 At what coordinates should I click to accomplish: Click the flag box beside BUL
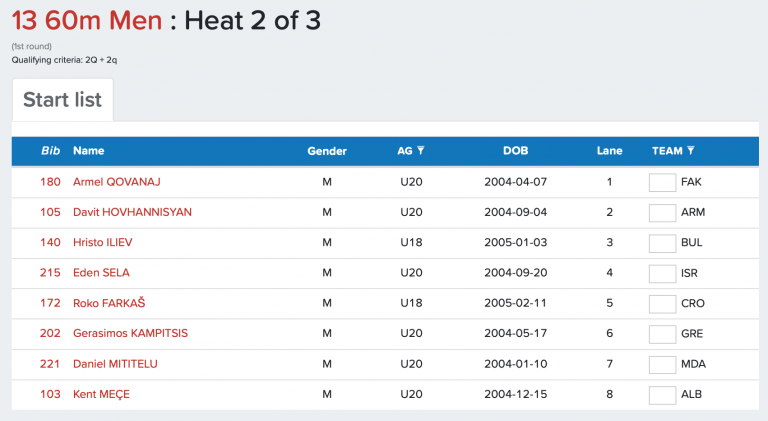pos(662,243)
